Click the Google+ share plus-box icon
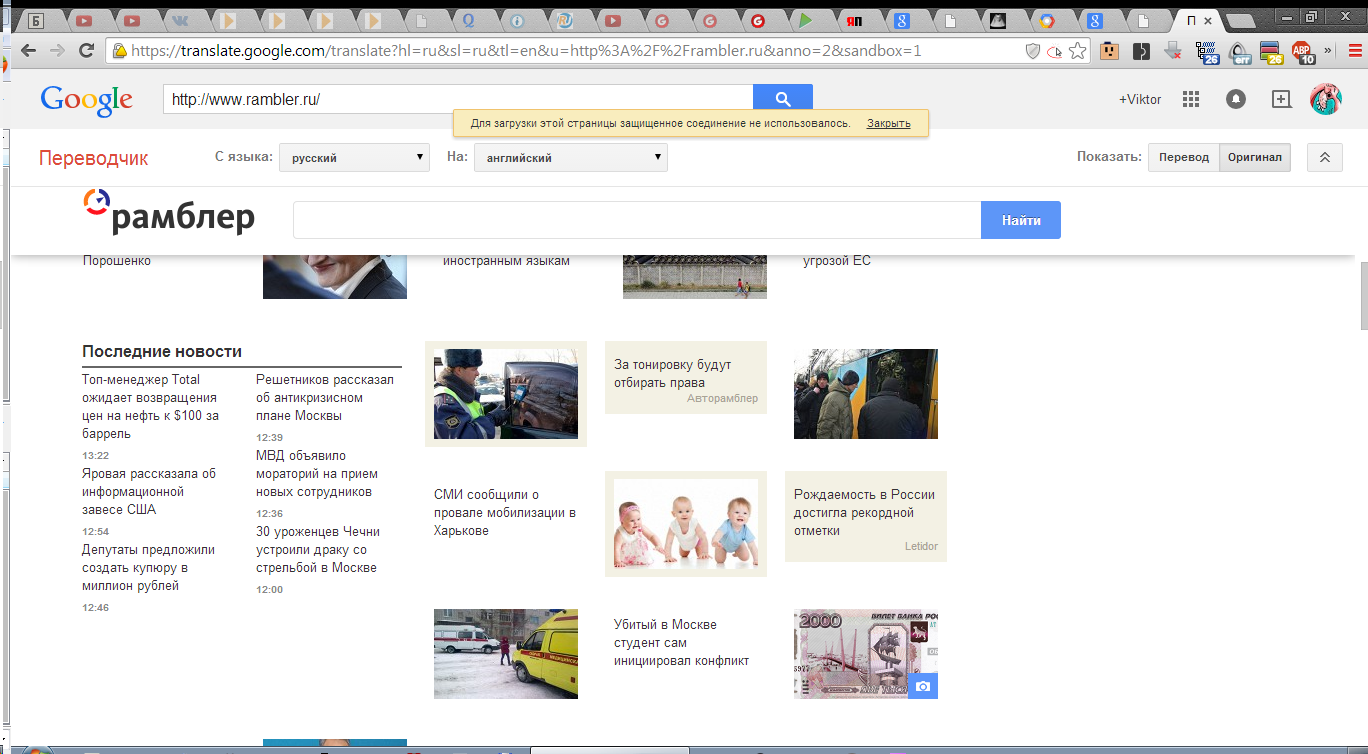The width and height of the screenshot is (1368, 754). (x=1281, y=99)
